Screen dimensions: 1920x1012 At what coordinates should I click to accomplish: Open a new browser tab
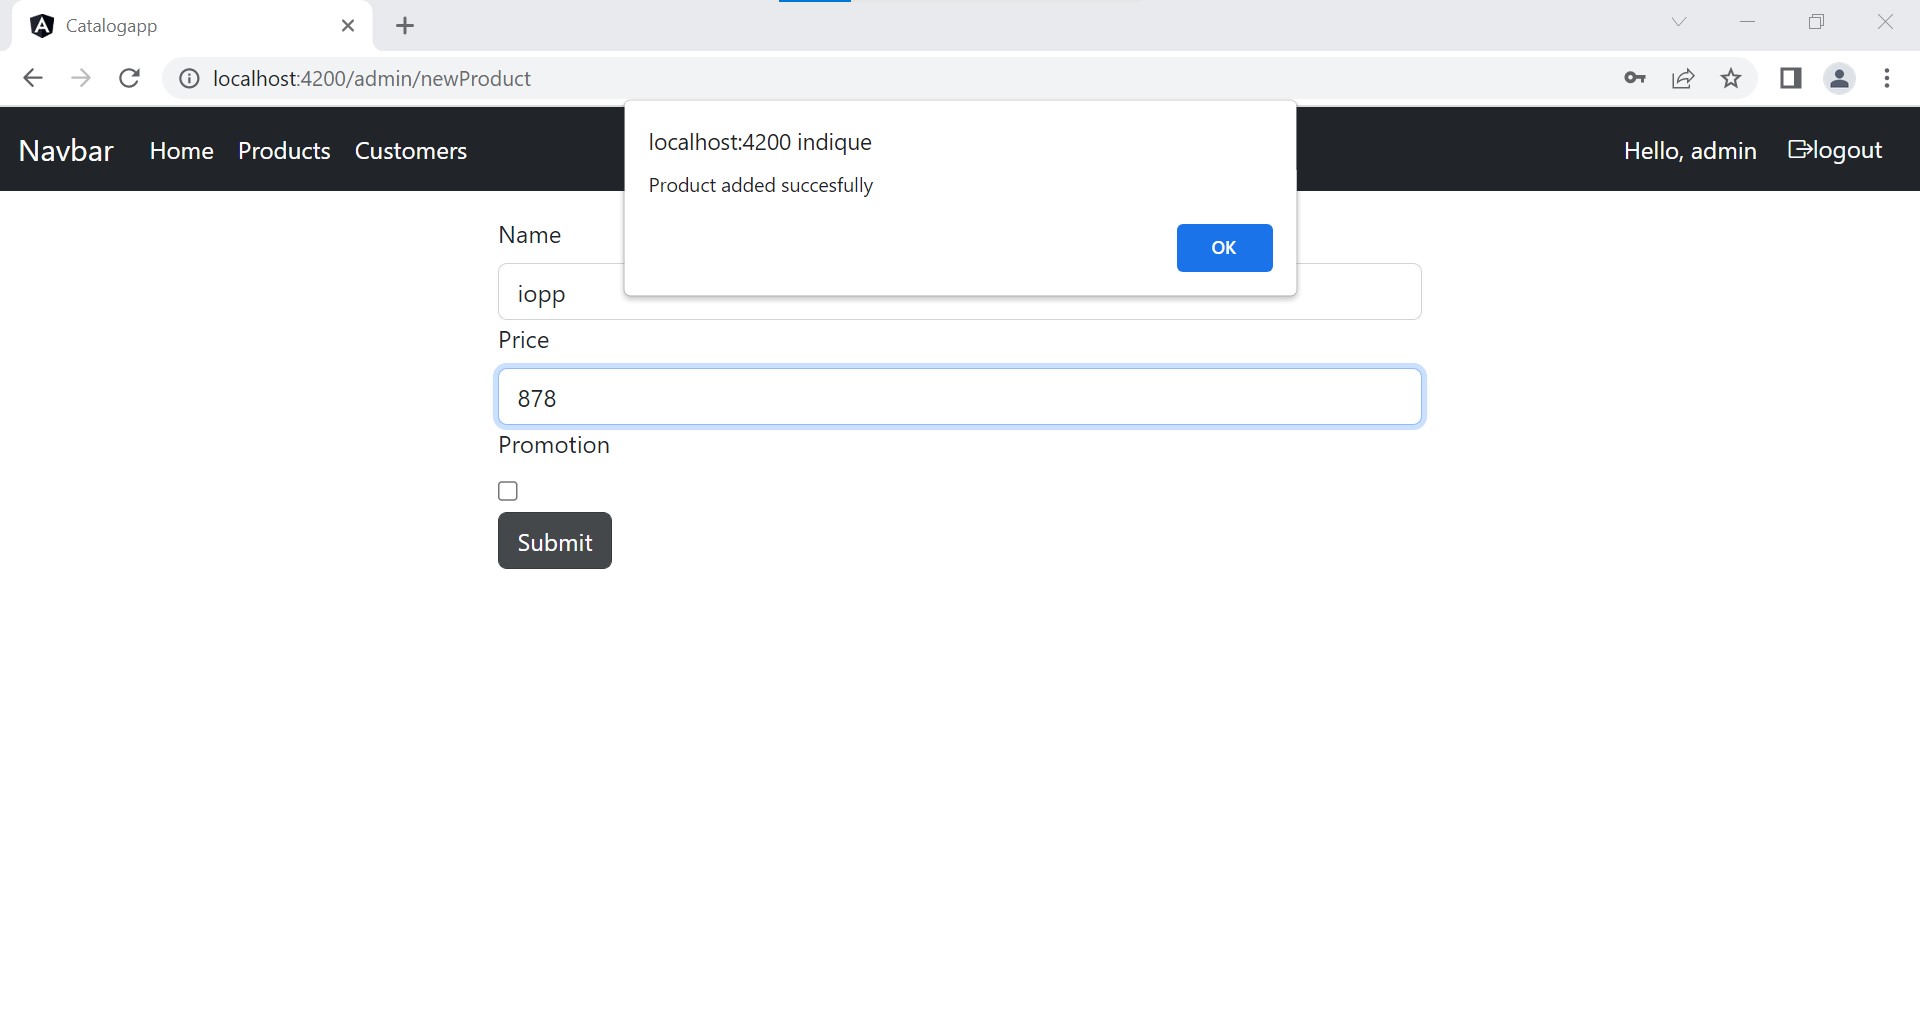point(405,26)
